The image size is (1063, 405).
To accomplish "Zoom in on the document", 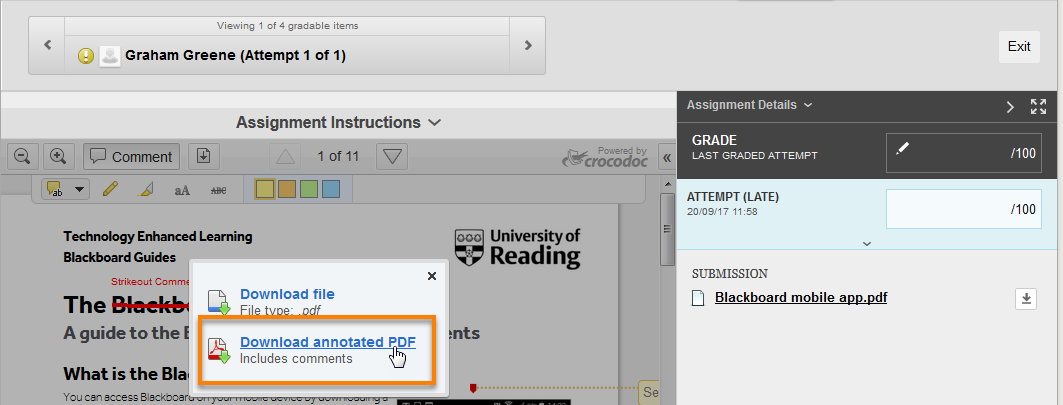I will coord(59,157).
